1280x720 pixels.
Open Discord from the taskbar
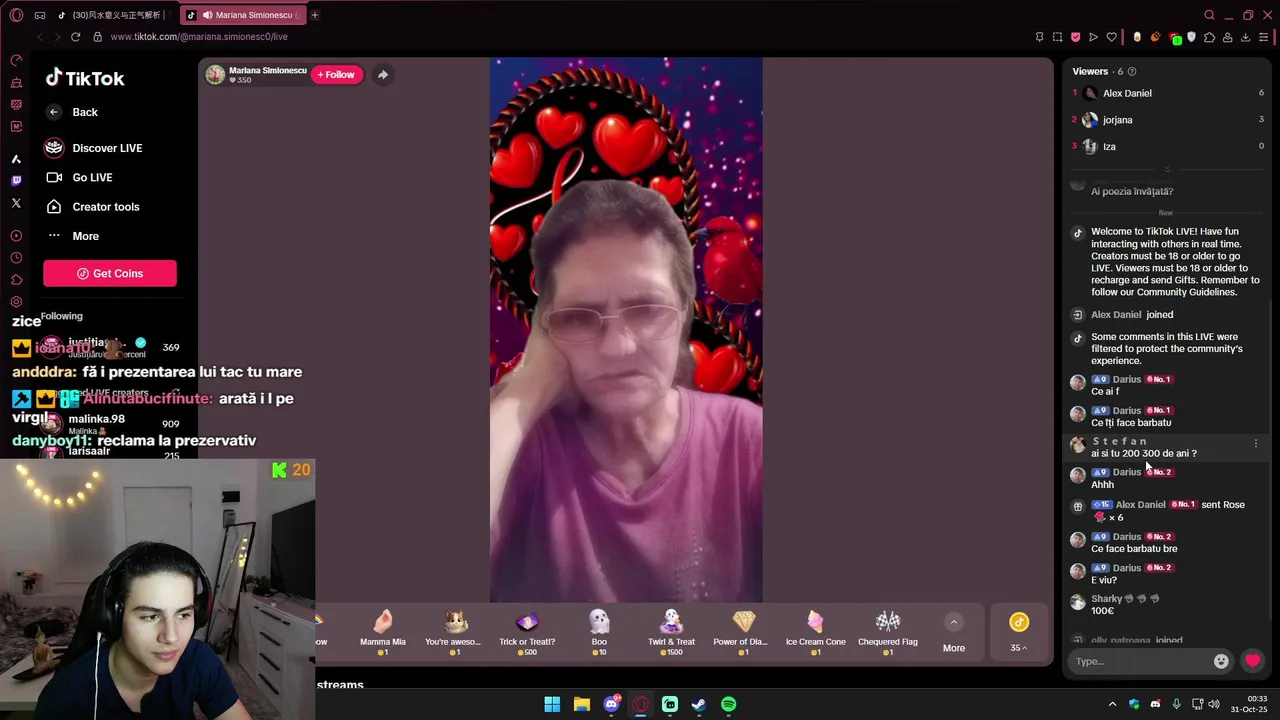click(611, 704)
